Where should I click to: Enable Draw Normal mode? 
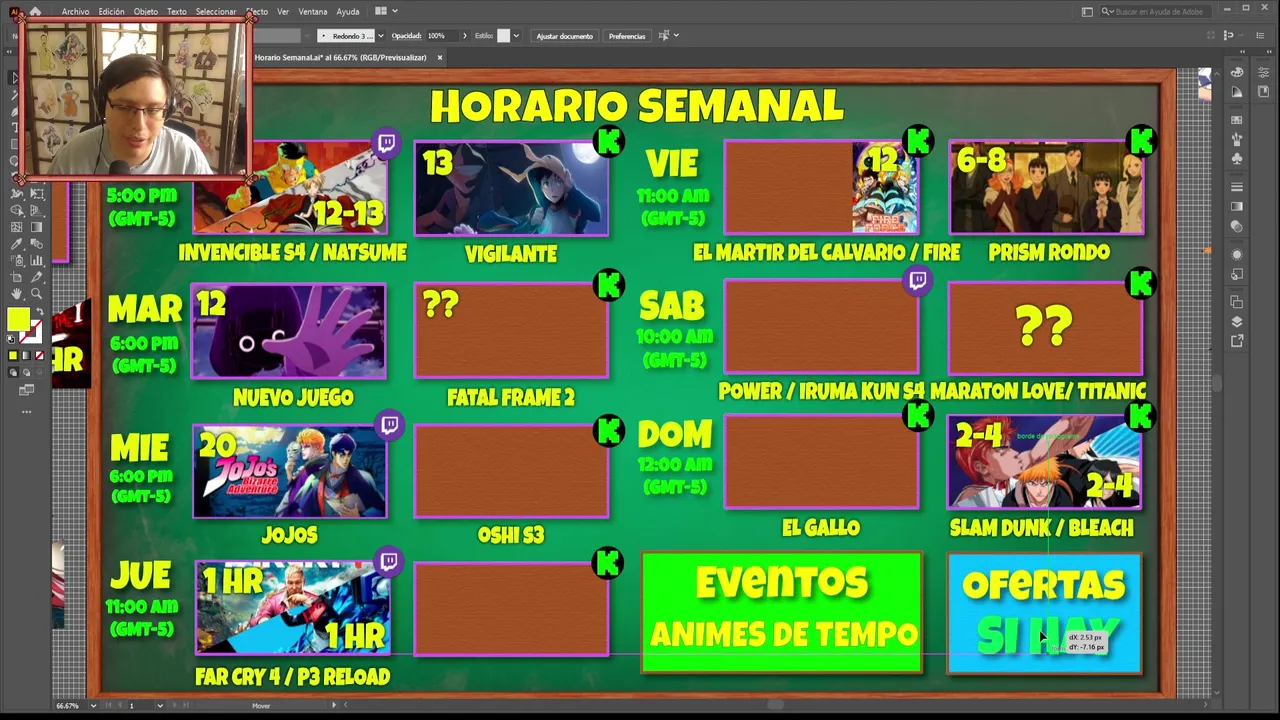coord(13,372)
